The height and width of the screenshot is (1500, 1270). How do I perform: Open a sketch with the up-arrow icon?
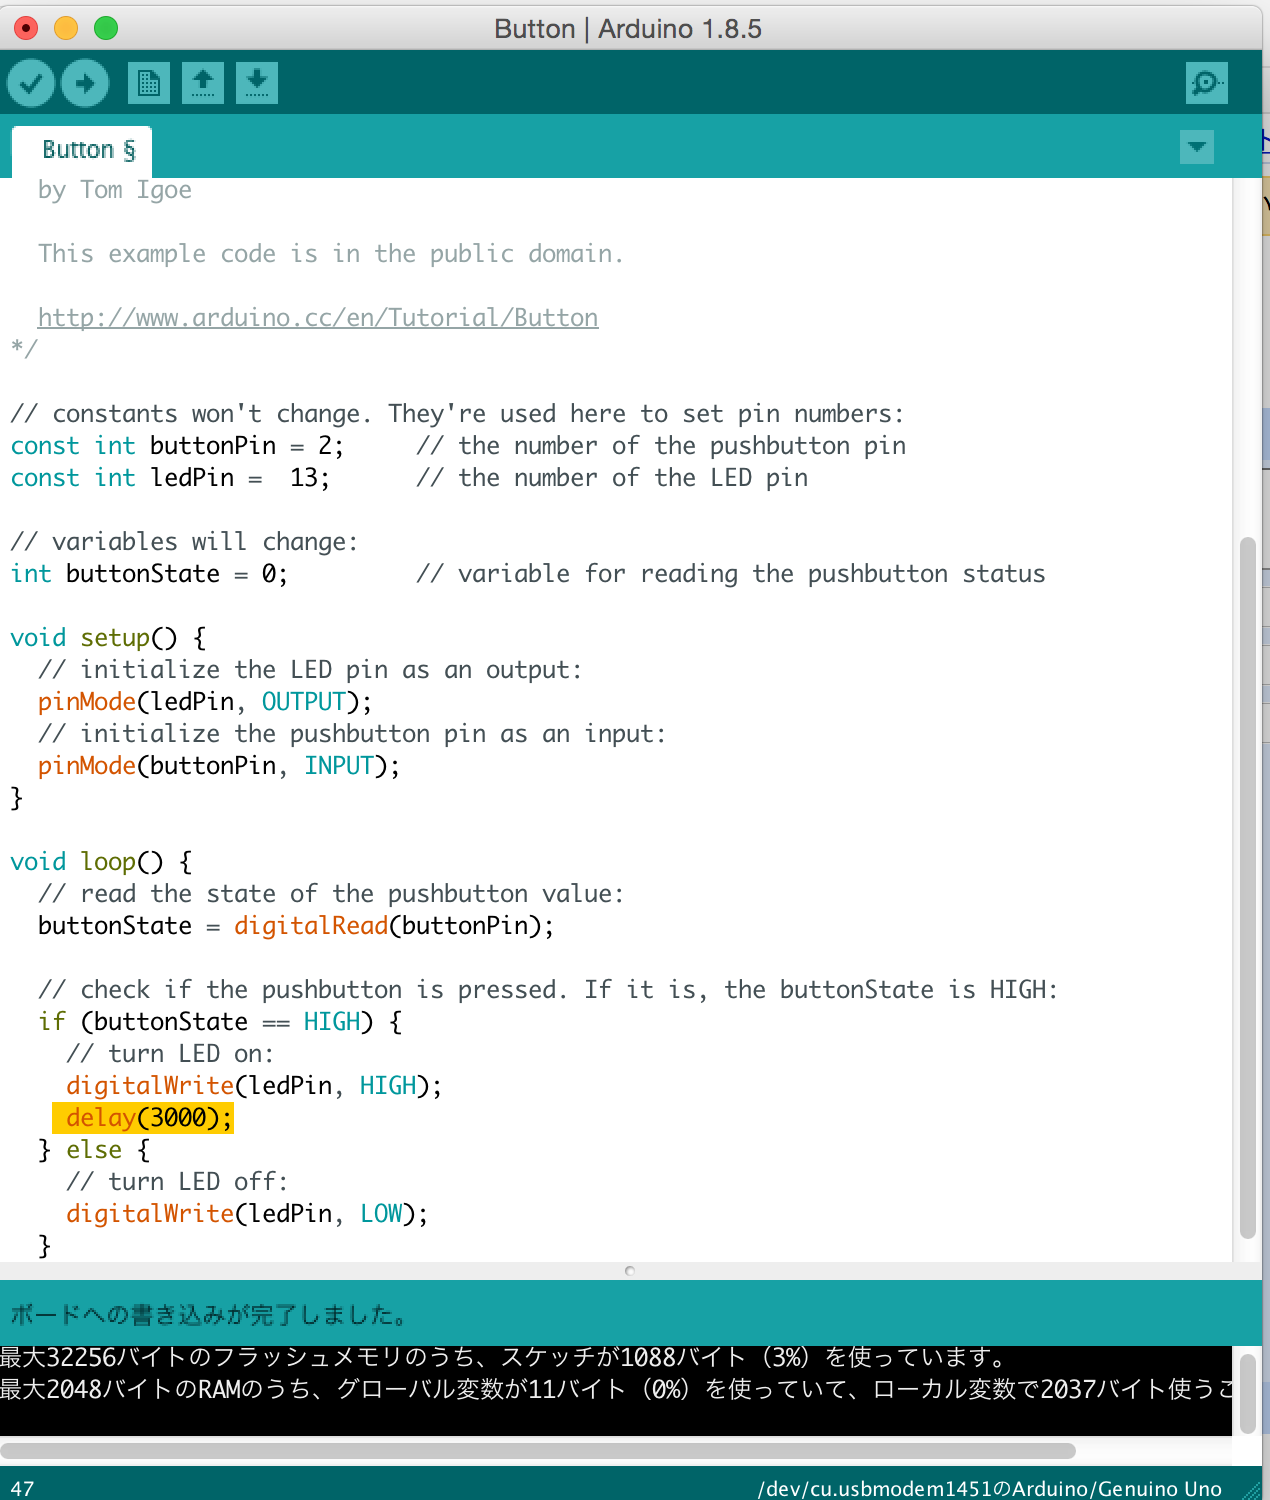coord(203,83)
